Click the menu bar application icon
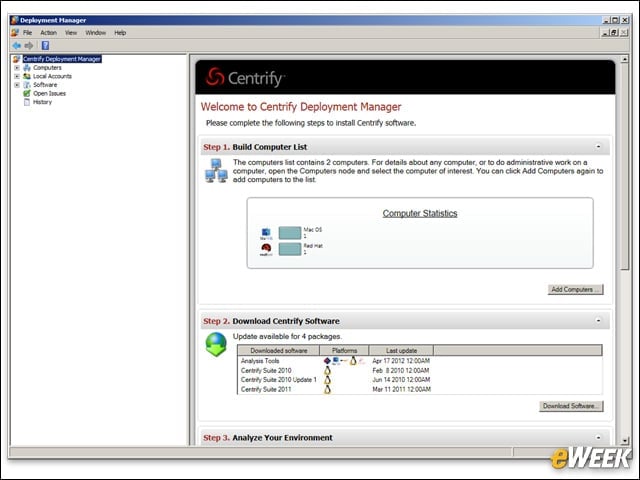Viewport: 640px width, 480px height. (15, 33)
